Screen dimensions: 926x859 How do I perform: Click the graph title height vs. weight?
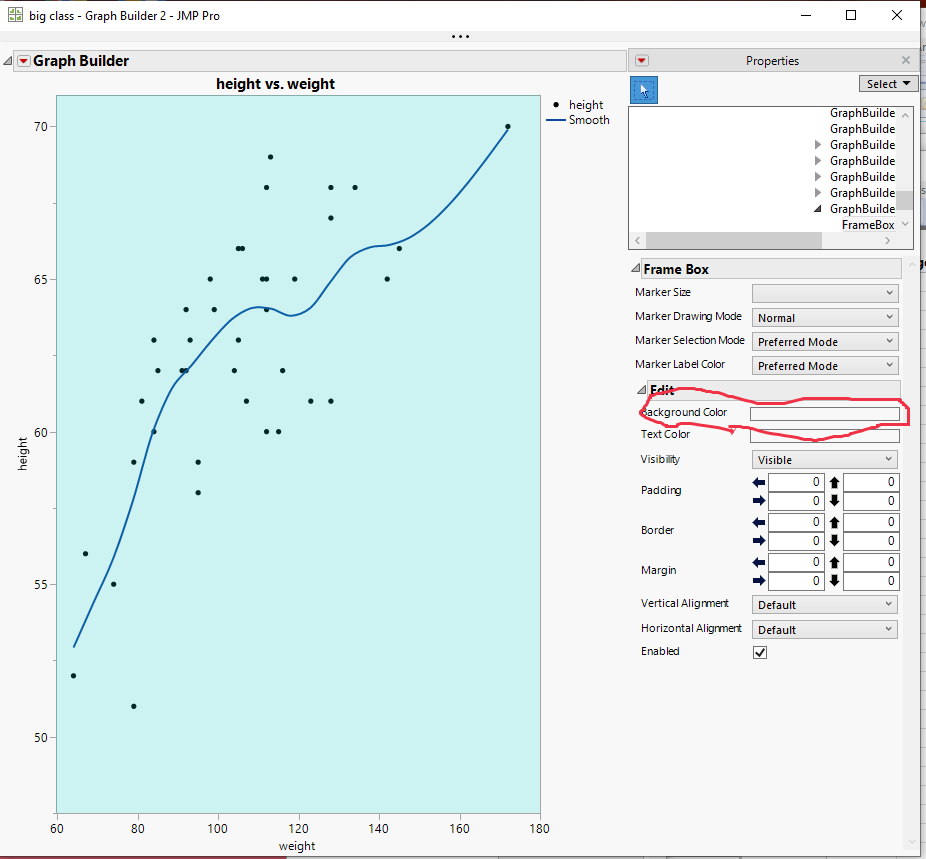click(275, 84)
